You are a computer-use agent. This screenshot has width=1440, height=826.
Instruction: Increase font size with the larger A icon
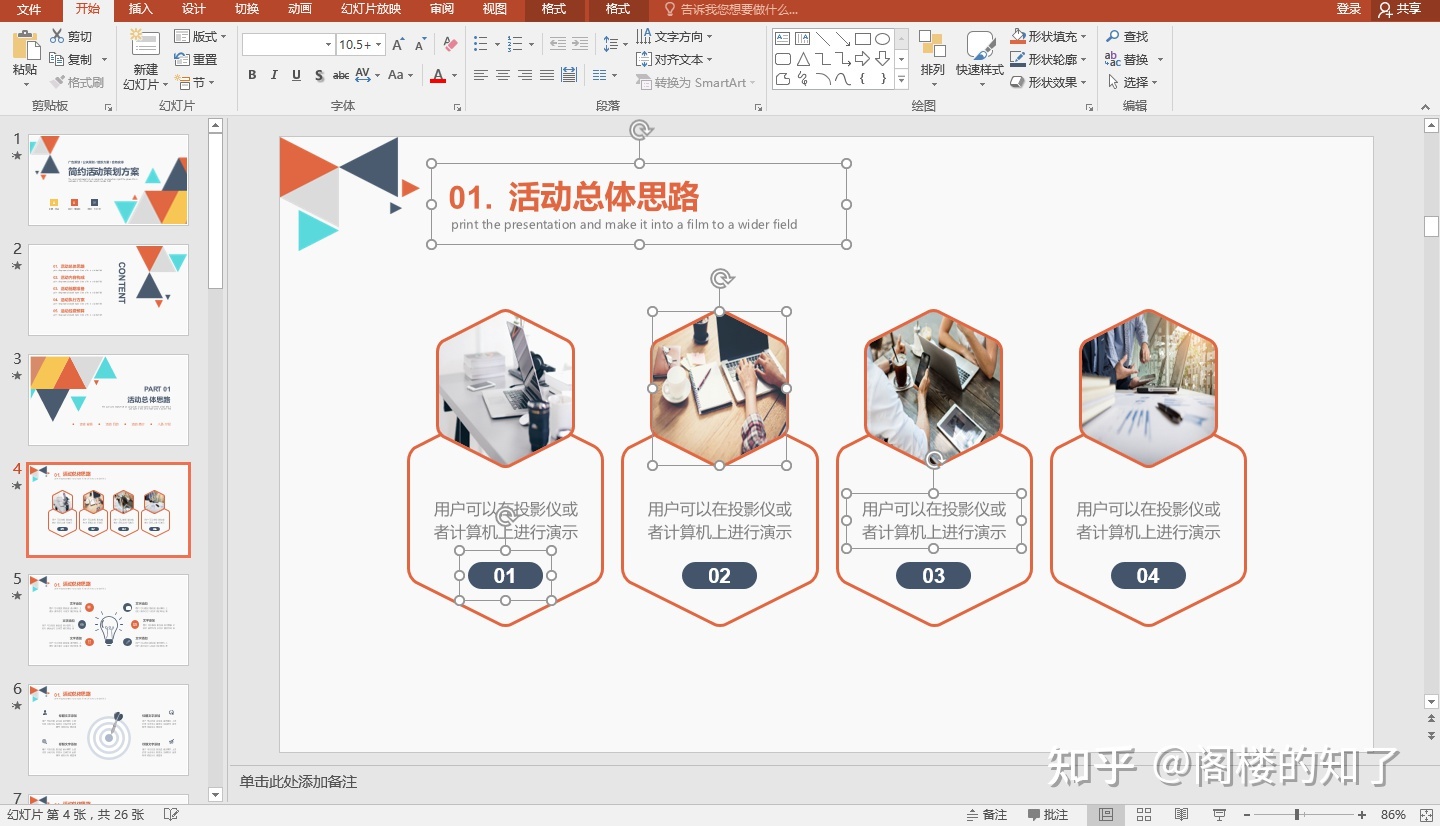click(x=398, y=44)
